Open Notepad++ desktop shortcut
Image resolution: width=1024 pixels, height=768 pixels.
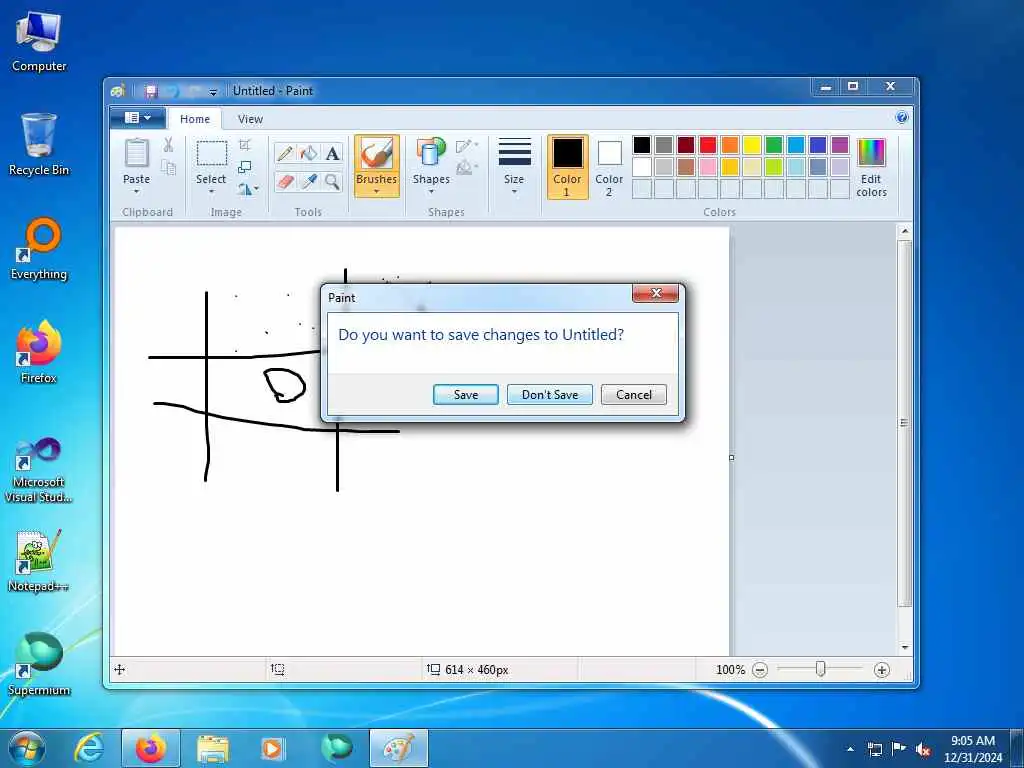click(x=39, y=560)
